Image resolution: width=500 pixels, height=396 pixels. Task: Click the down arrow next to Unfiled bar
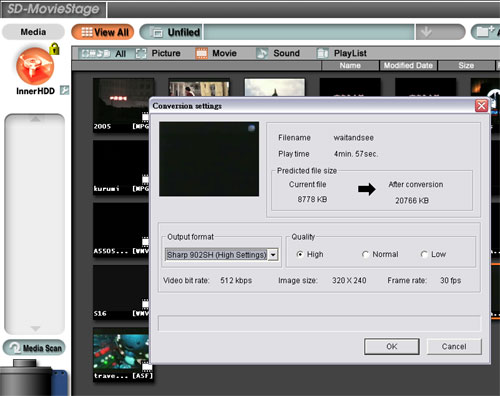(x=426, y=32)
